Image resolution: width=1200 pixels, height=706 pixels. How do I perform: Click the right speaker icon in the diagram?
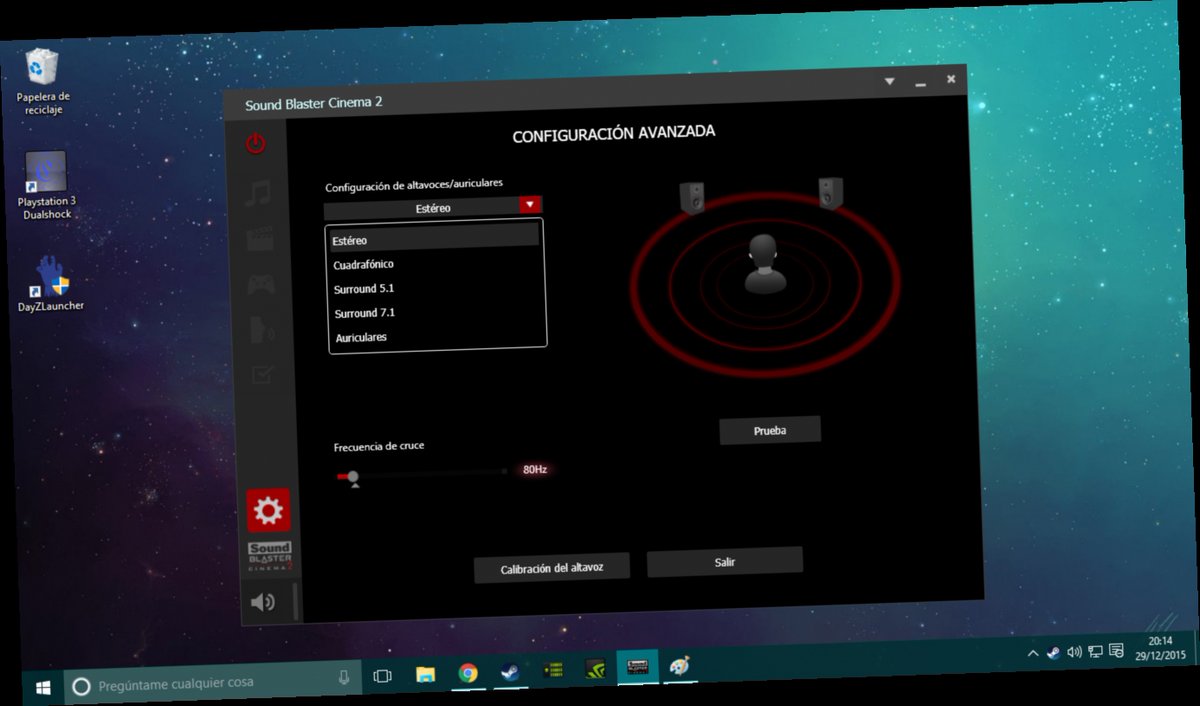click(831, 193)
